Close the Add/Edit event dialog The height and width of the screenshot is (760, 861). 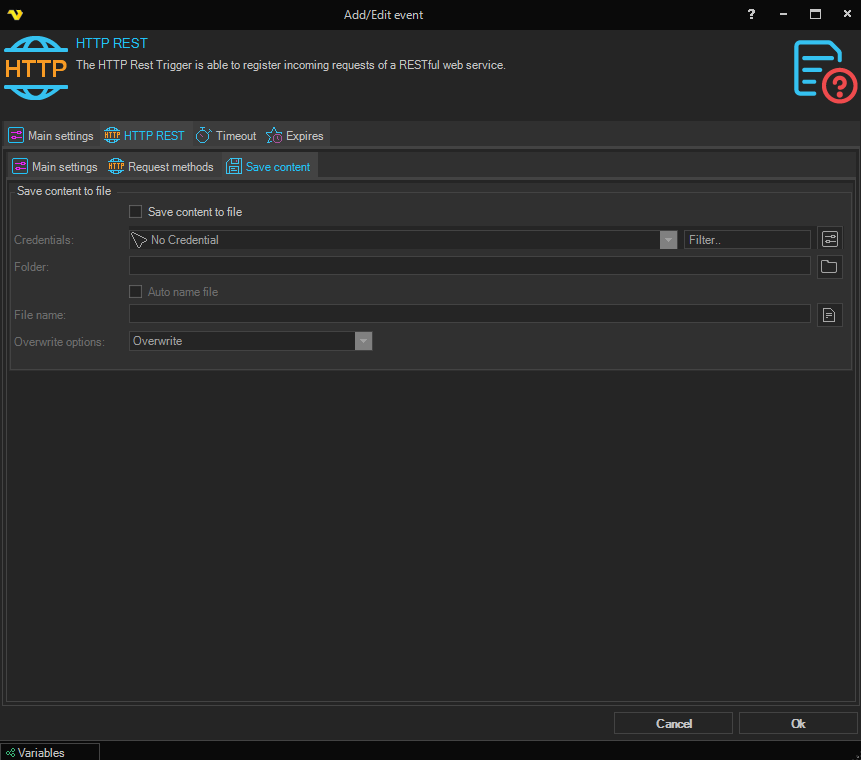point(847,14)
